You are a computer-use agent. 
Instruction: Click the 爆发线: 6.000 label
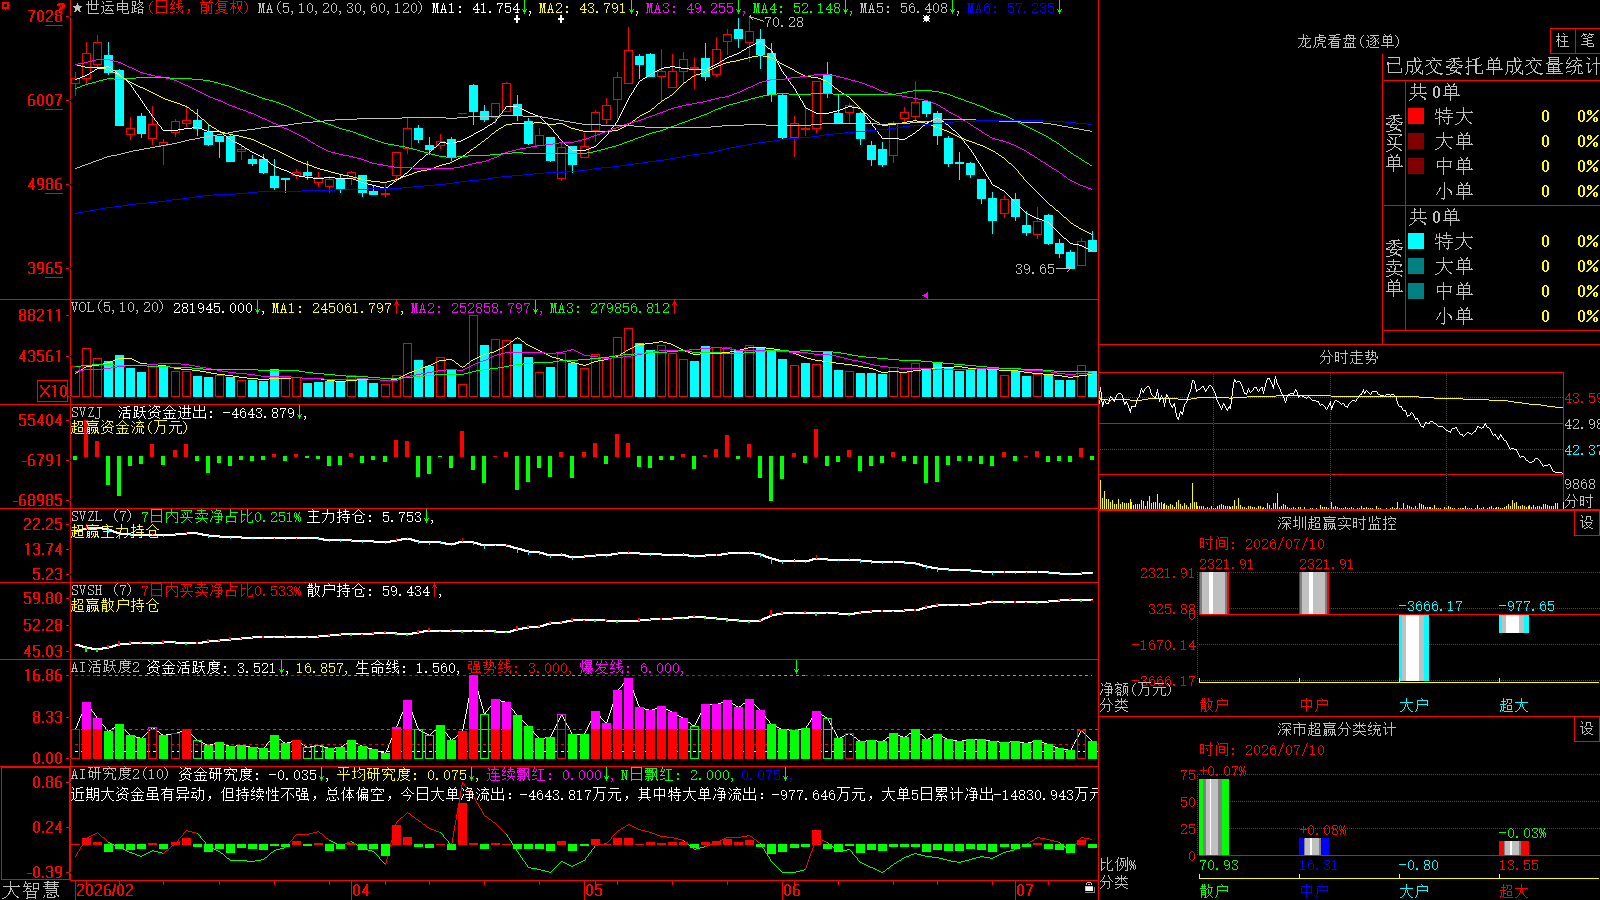coord(631,668)
